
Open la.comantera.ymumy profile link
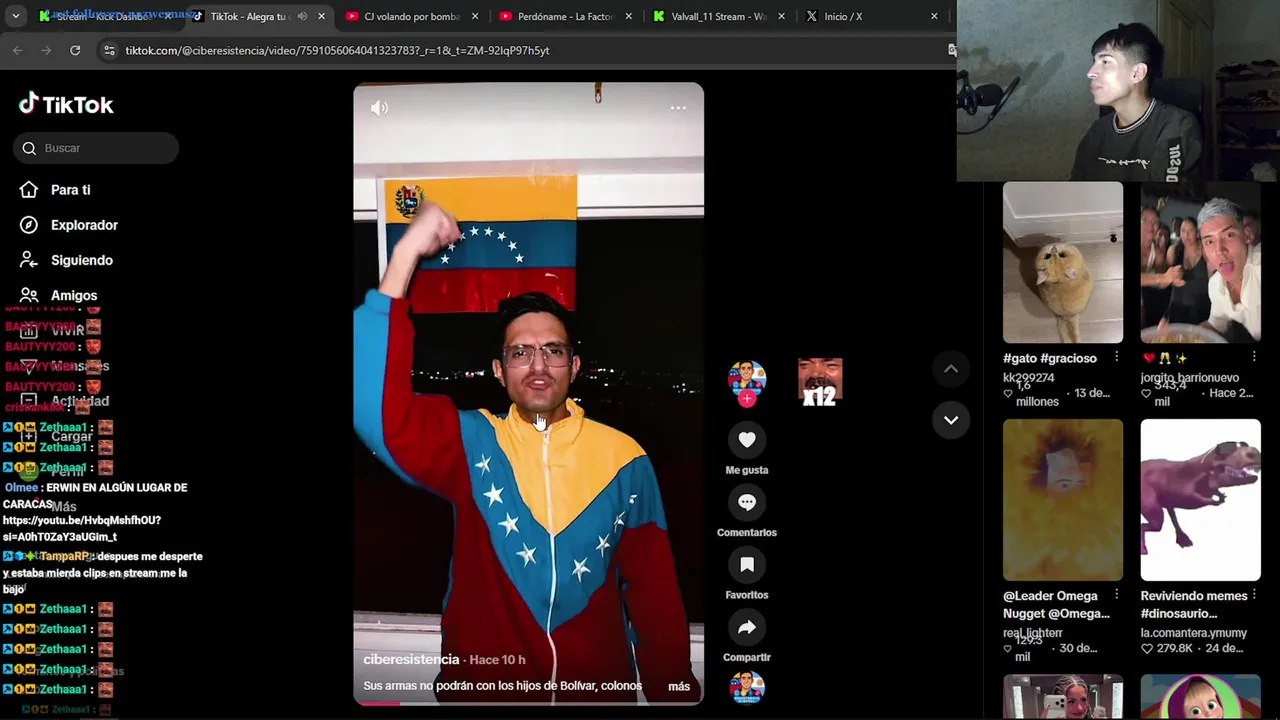[x=1195, y=633]
